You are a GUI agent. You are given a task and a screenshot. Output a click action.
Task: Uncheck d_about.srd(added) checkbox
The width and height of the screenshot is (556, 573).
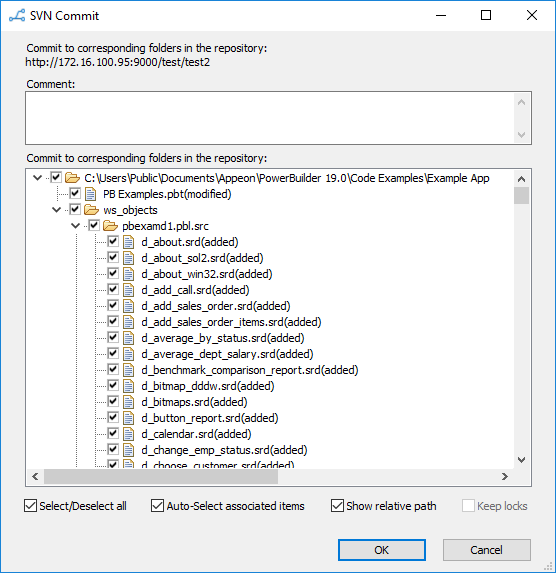coord(113,242)
